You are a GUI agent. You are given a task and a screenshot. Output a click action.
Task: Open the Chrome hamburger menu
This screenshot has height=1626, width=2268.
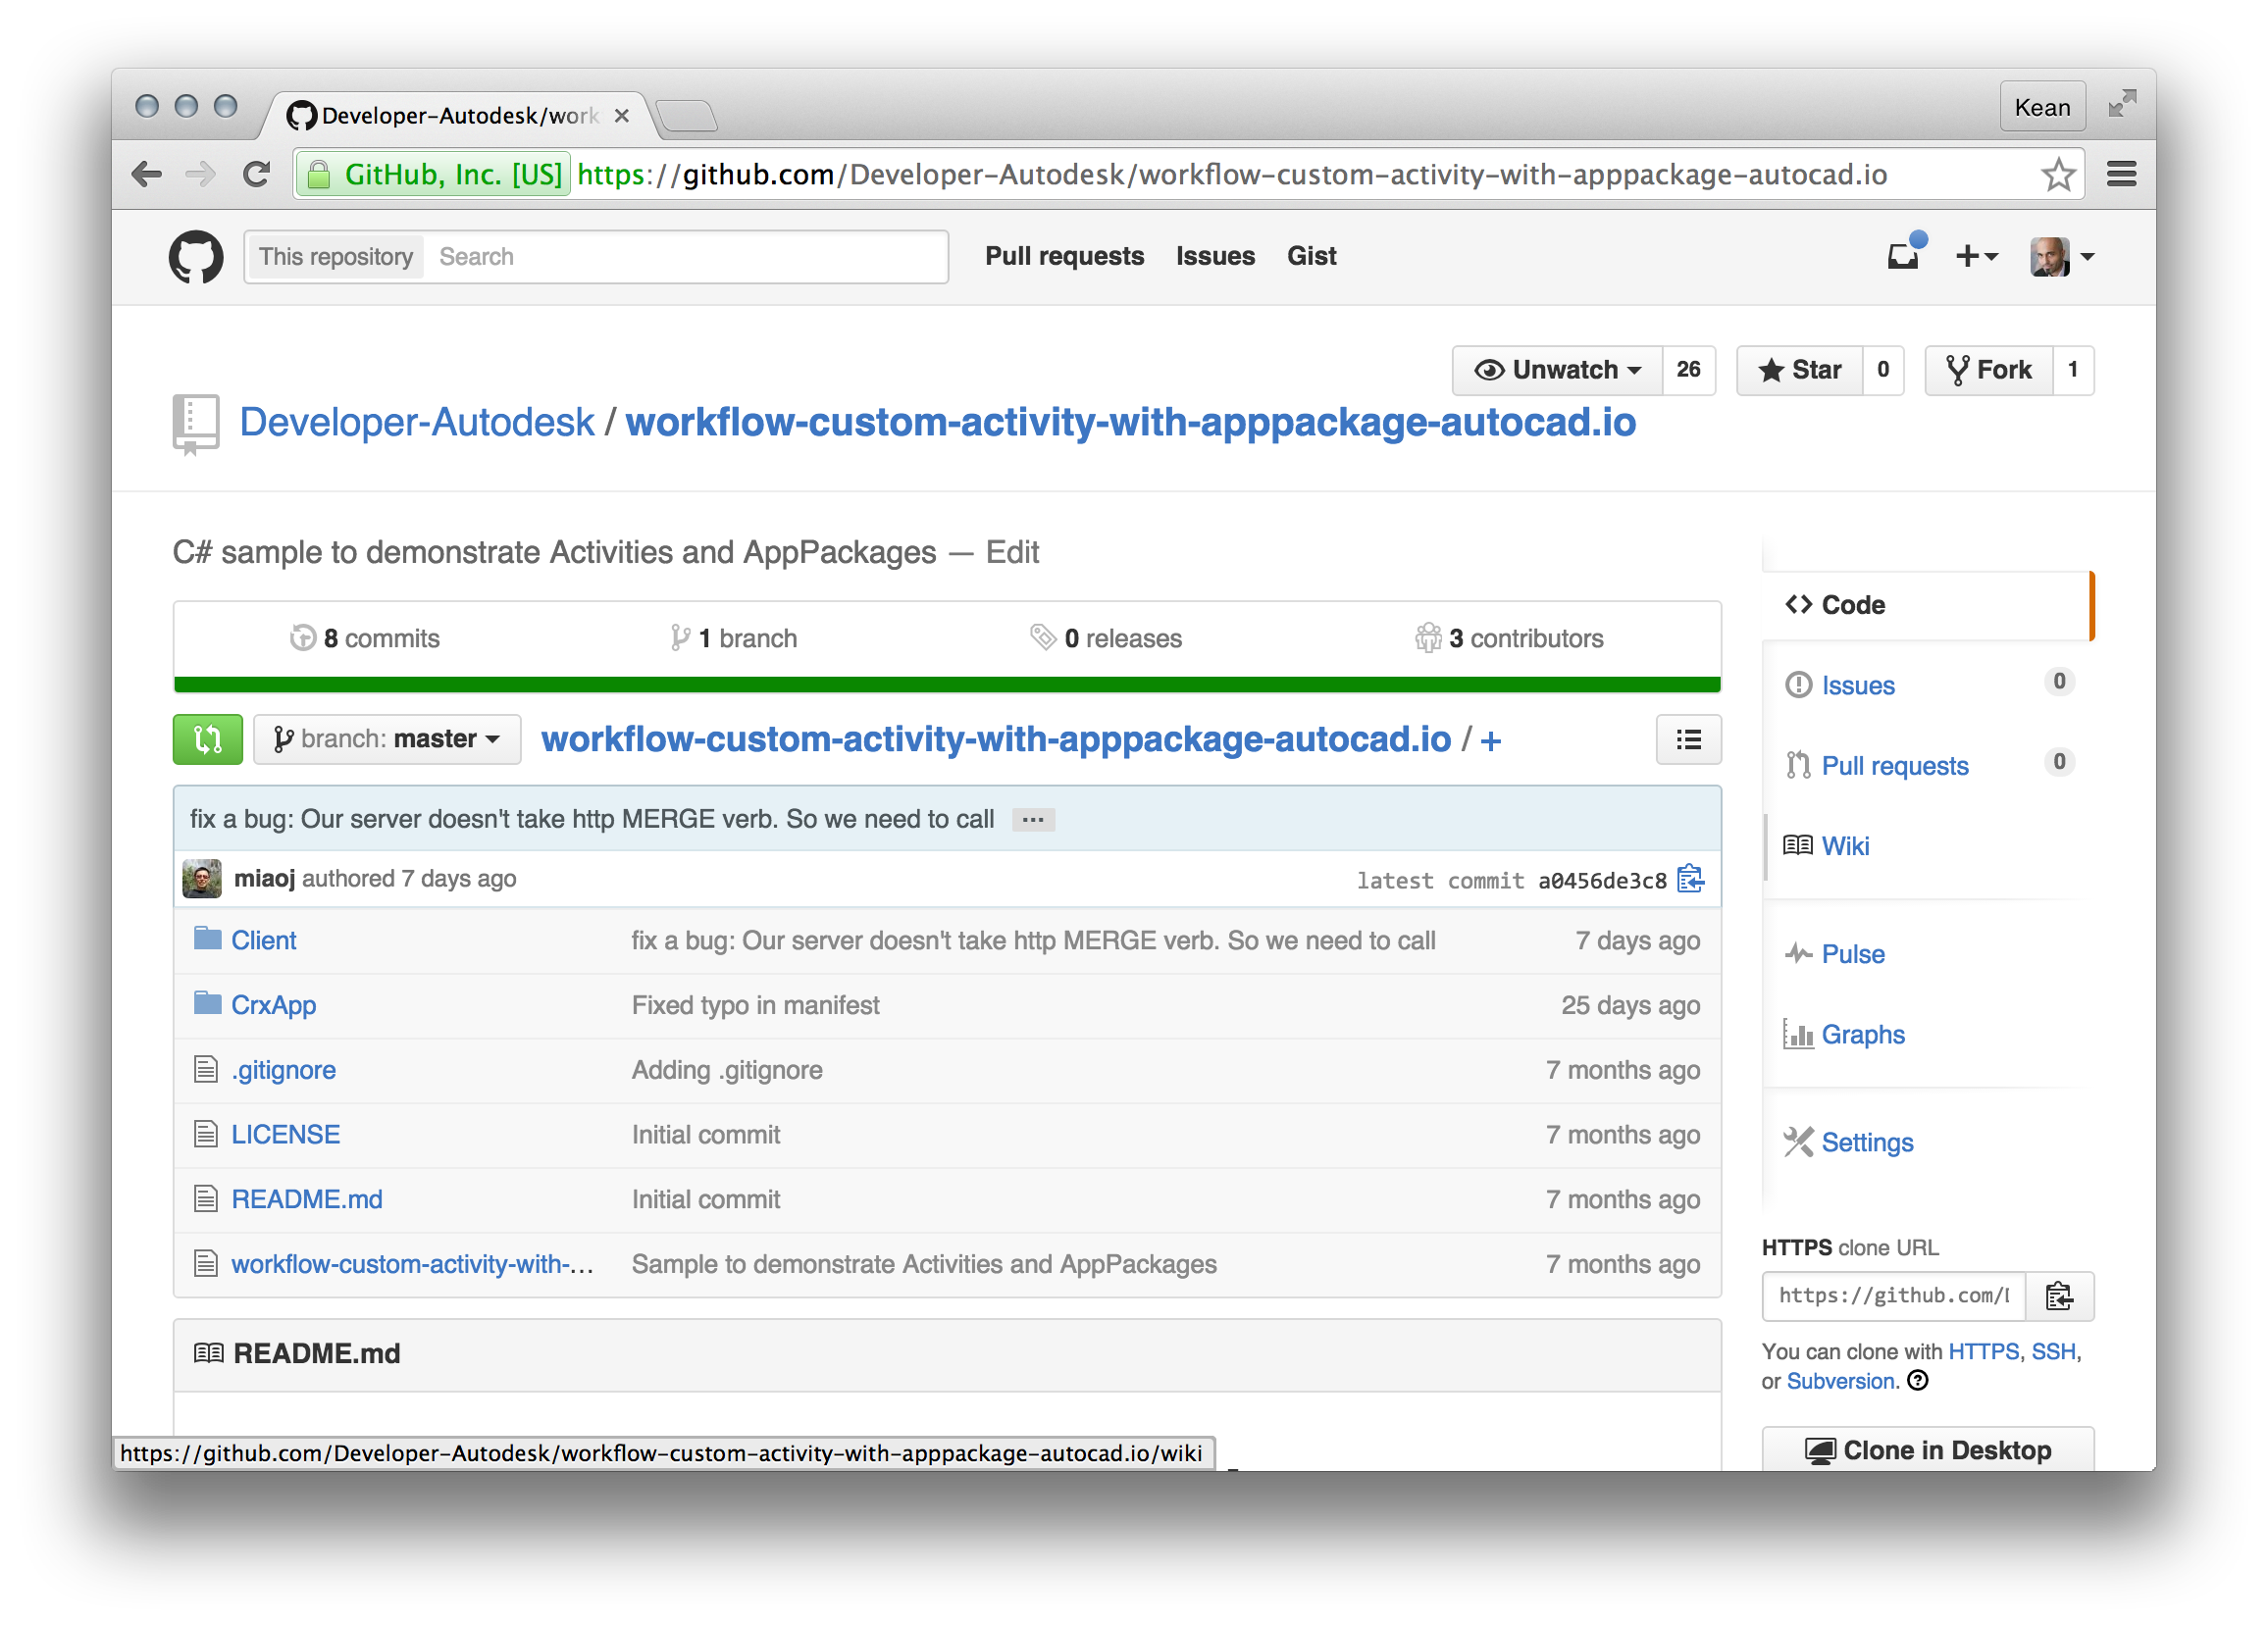point(2121,175)
